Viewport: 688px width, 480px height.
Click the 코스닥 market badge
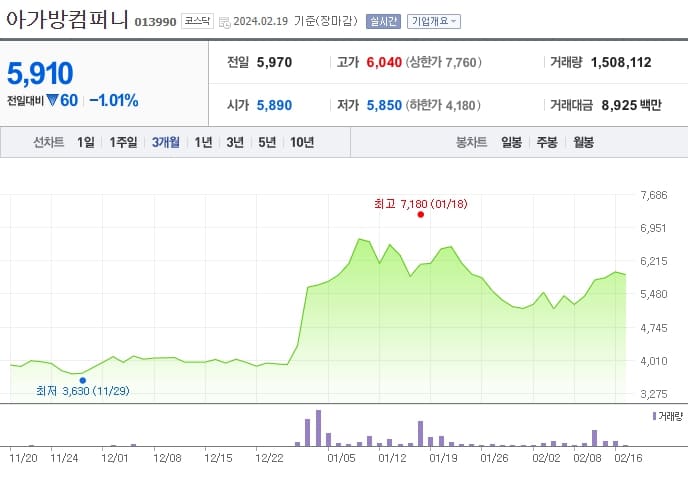(x=197, y=21)
